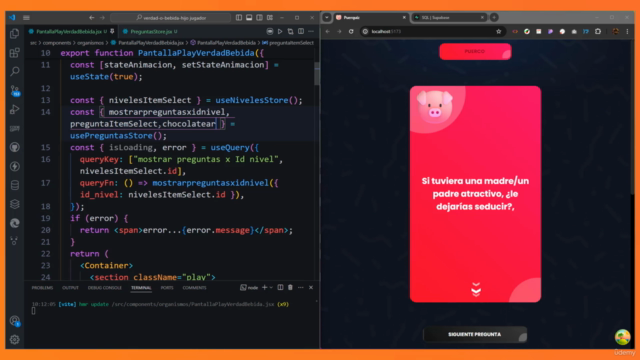The height and width of the screenshot is (360, 640).
Task: Click the VS Code command center search box
Action: pyautogui.click(x=171, y=18)
